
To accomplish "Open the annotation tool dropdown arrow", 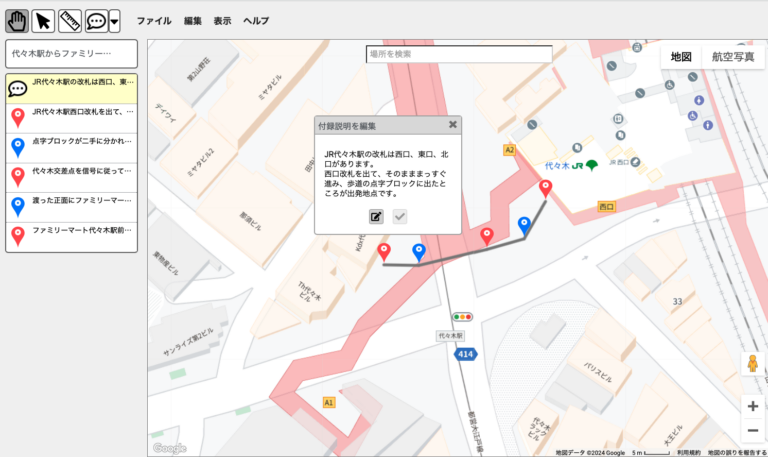I will [x=115, y=22].
